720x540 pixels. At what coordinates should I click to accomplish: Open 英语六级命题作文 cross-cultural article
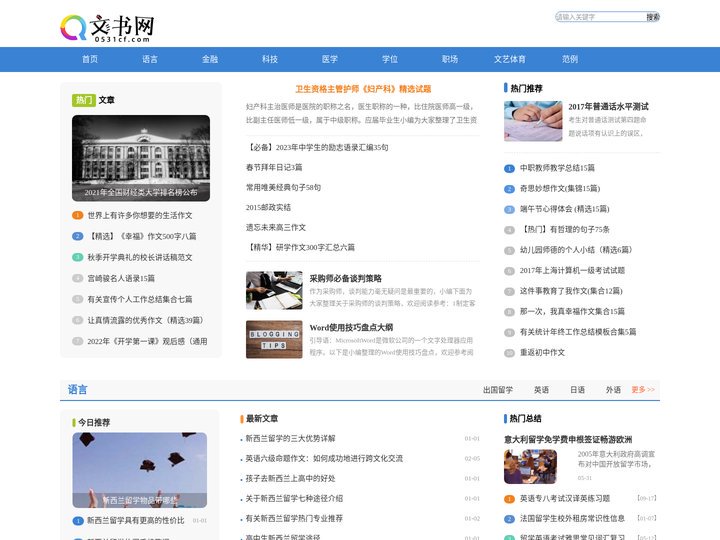point(324,459)
